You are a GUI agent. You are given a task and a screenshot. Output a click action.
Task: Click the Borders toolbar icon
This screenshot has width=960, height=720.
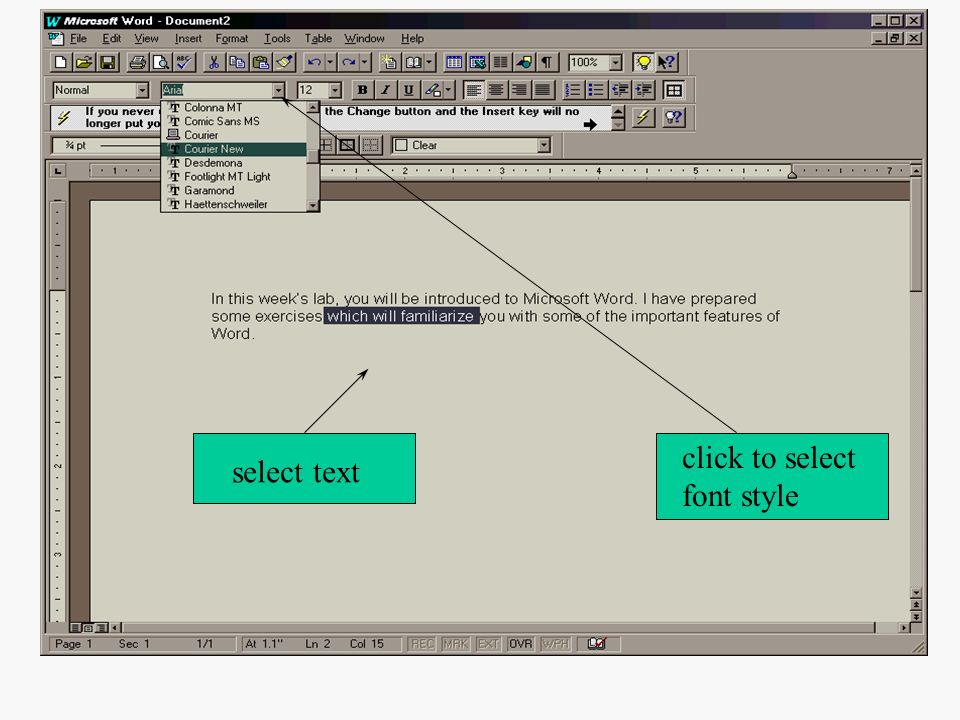click(673, 90)
